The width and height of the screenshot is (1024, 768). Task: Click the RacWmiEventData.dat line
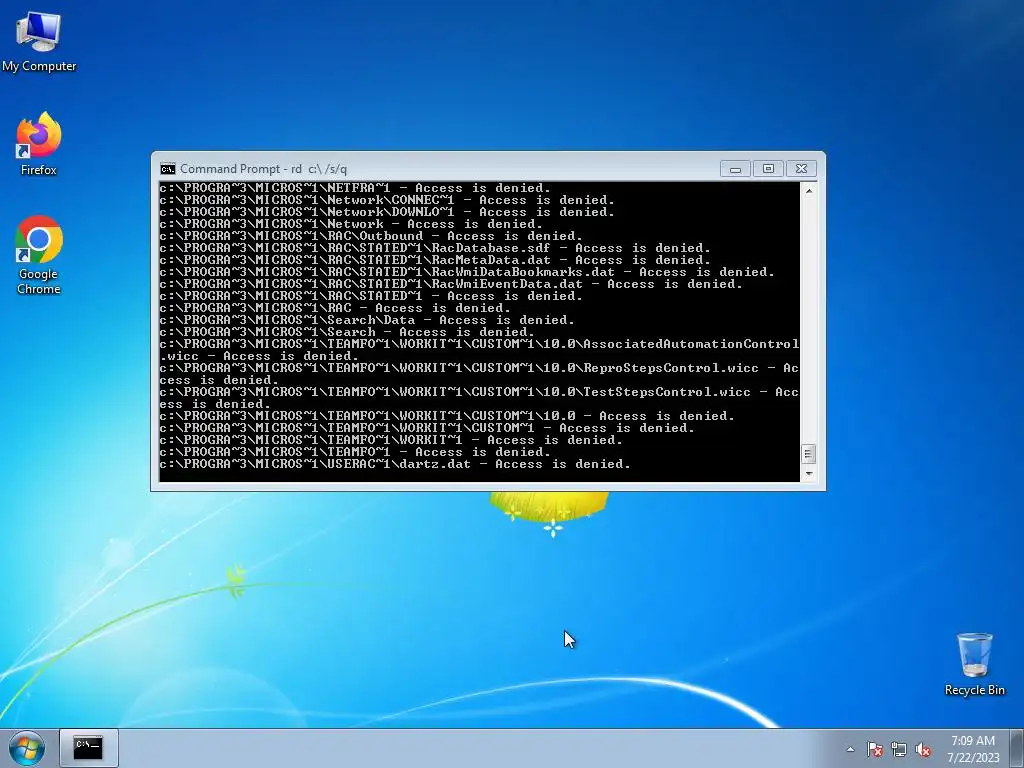[451, 284]
